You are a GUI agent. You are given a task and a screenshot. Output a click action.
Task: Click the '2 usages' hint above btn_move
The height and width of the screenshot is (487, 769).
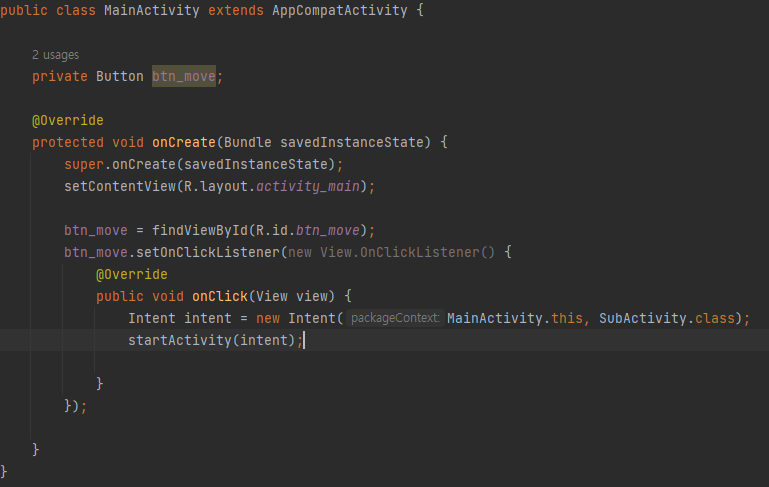[x=55, y=55]
